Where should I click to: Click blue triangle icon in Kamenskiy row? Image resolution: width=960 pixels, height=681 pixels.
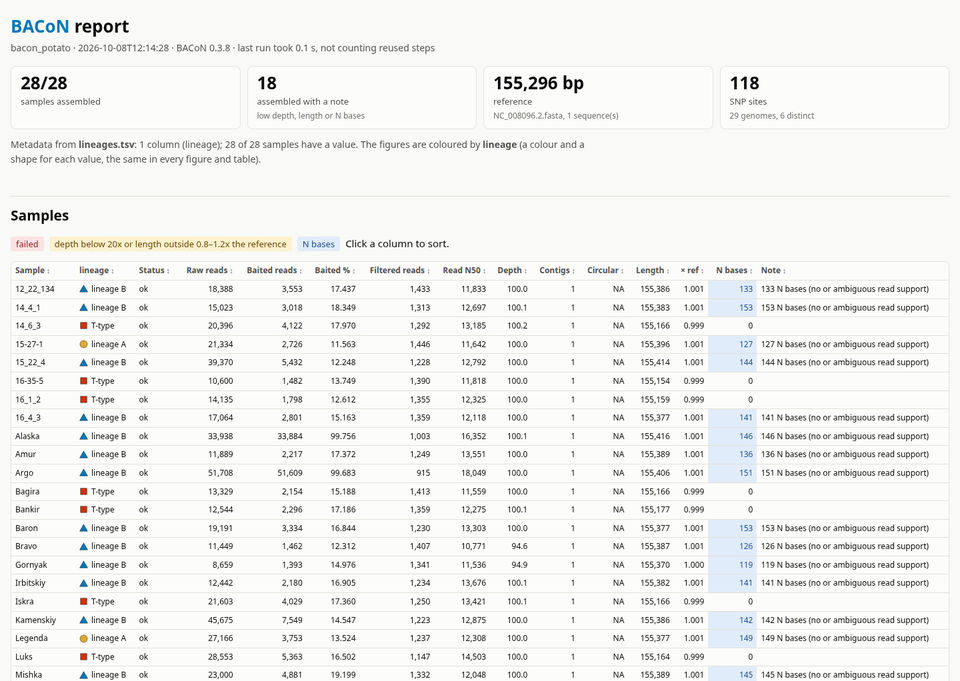(x=84, y=620)
